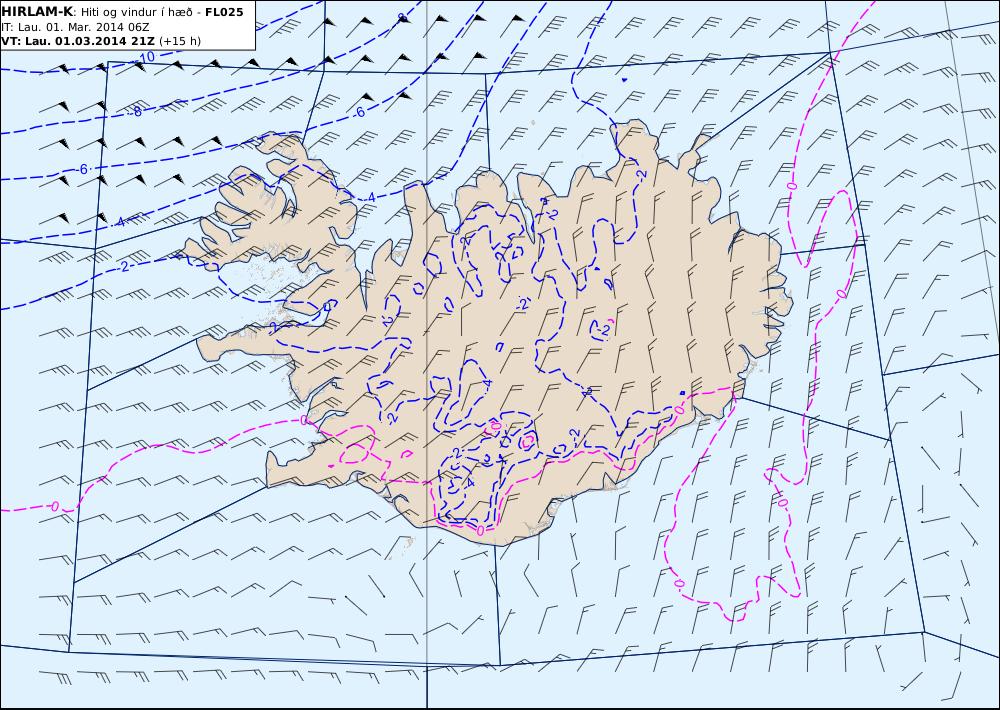
Task: Click the -10 isotherm contour label
Action: point(145,58)
